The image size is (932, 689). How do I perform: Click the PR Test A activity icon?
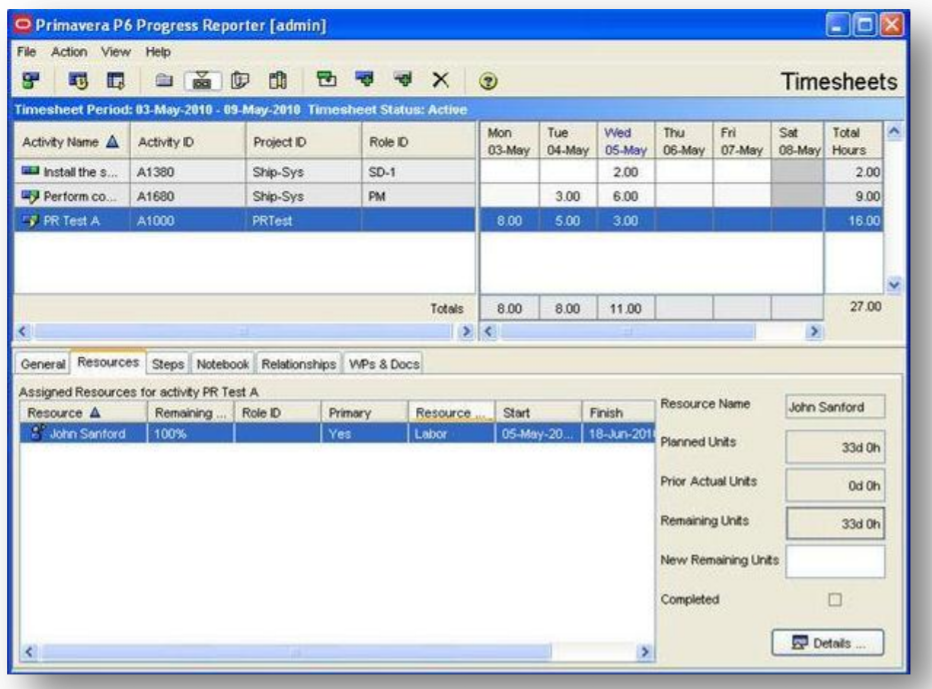click(x=30, y=221)
